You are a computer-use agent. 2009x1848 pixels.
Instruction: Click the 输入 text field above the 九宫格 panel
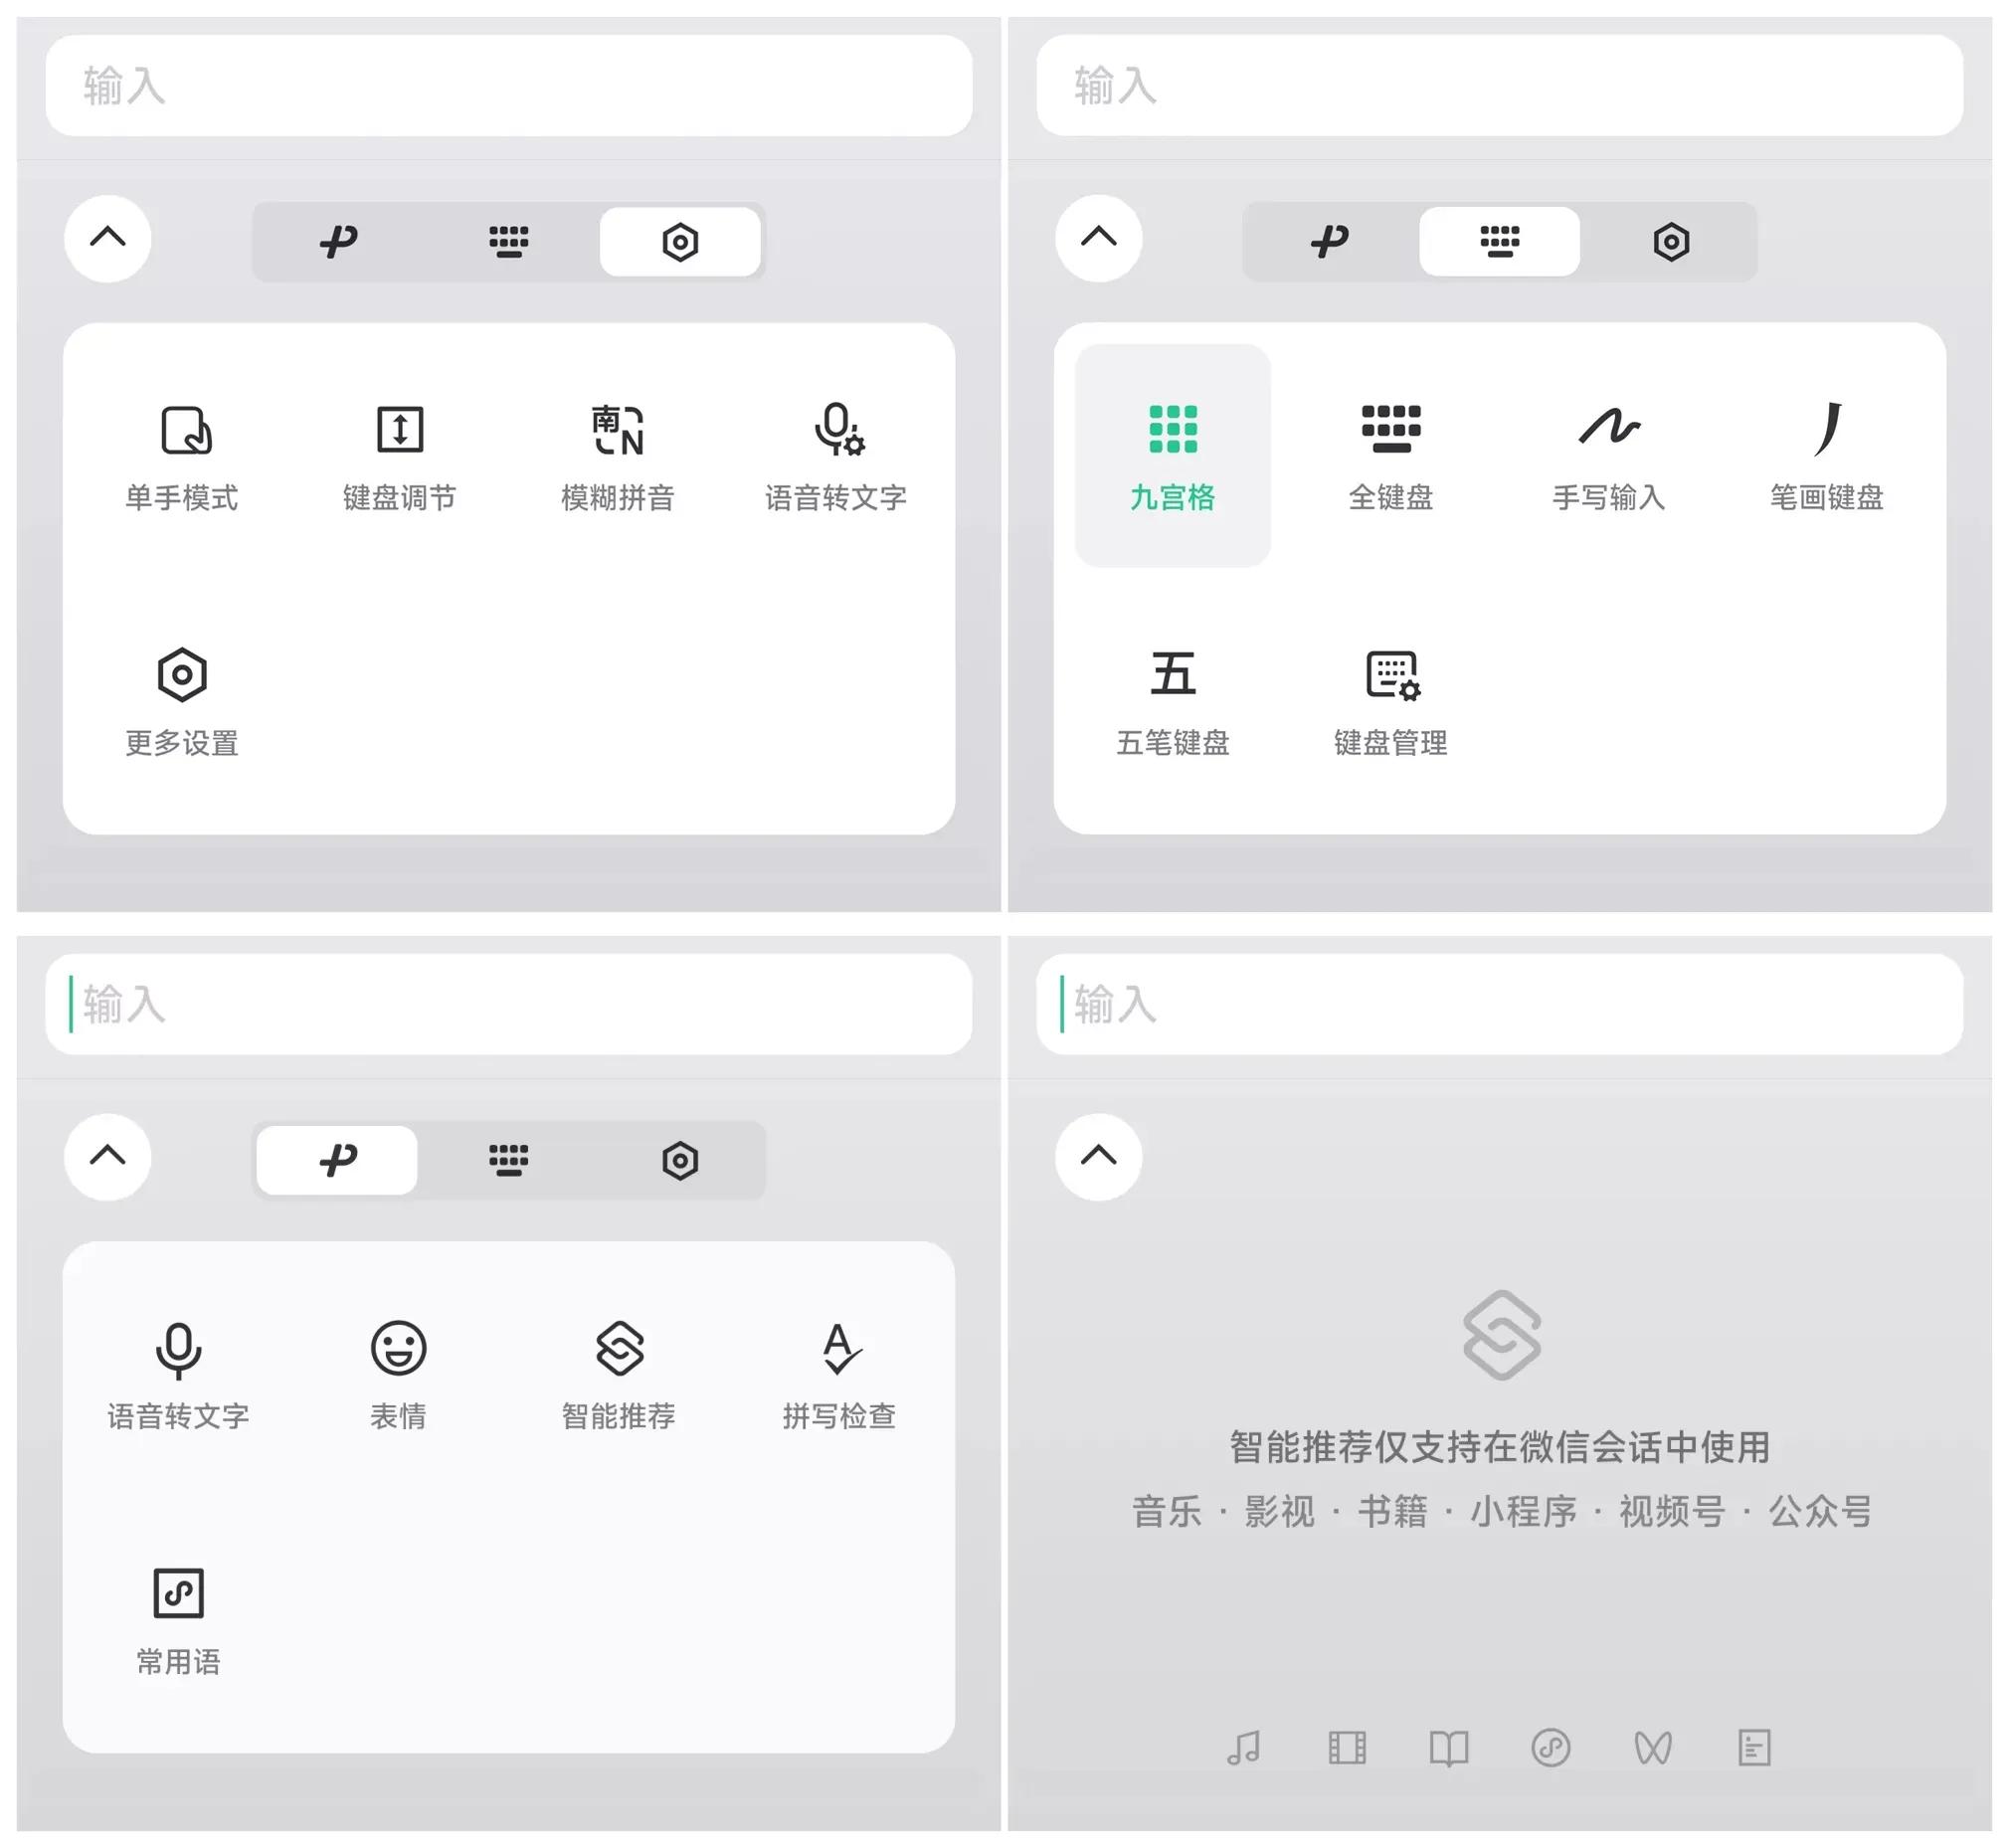1498,86
